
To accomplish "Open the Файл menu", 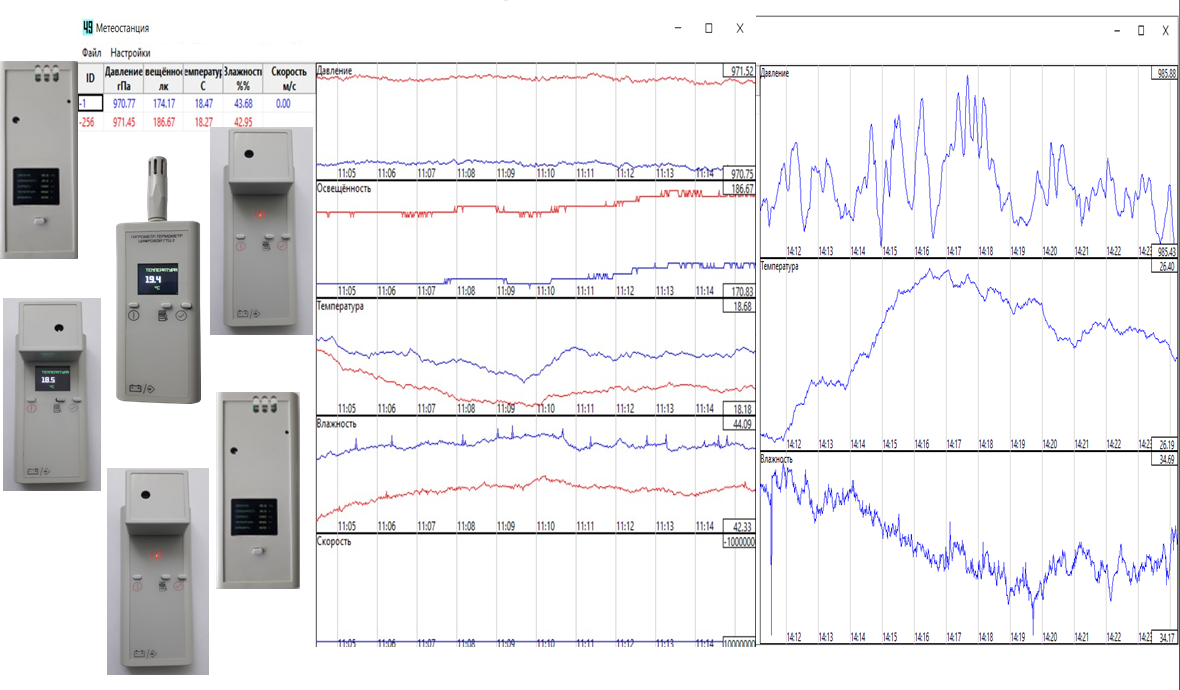I will click(x=91, y=52).
